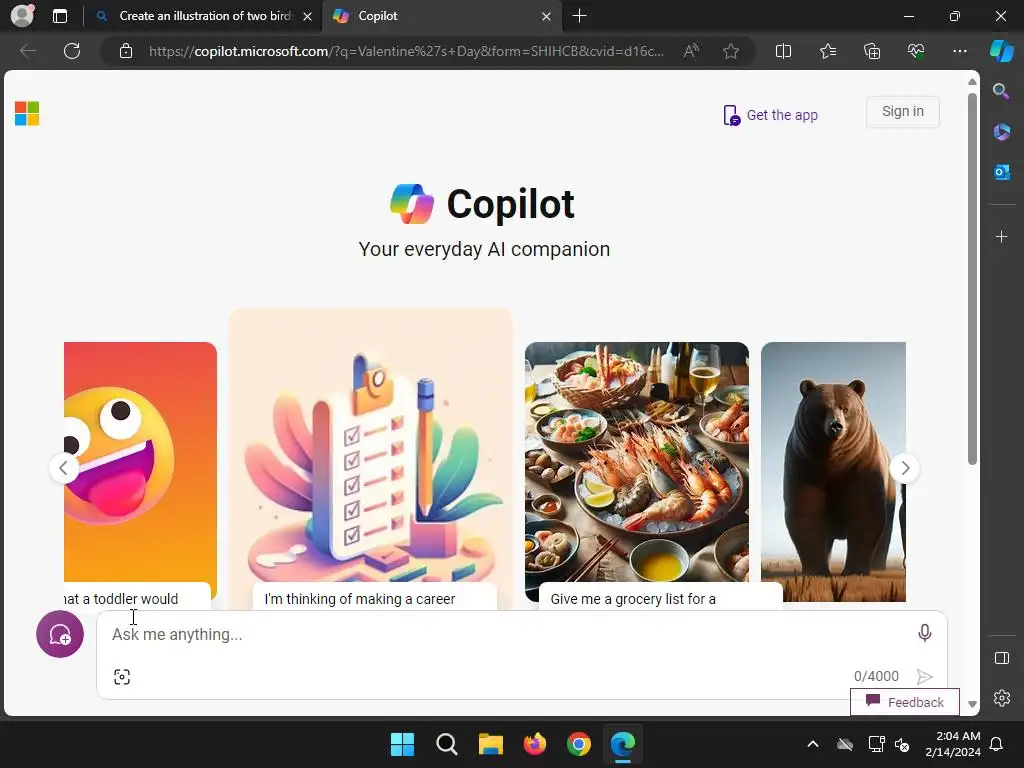1024x768 pixels.
Task: Open the notifications bell
Action: [x=997, y=744]
